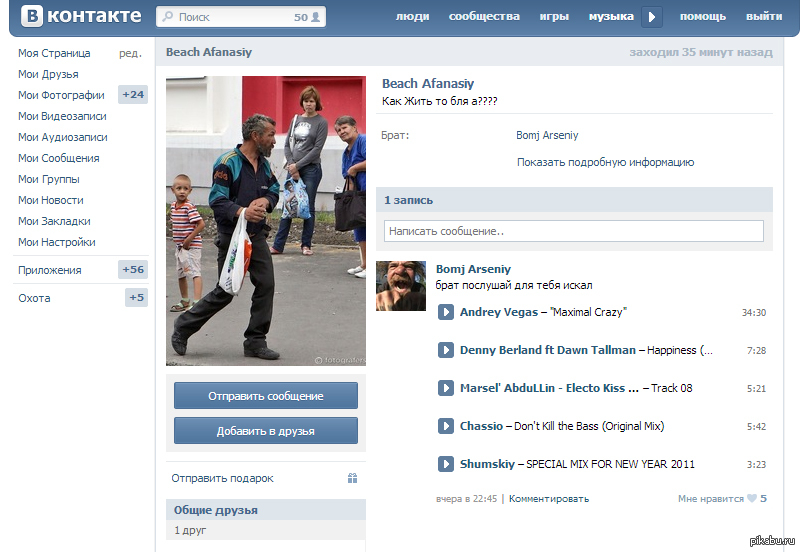Click the header music player play icon
The image size is (800, 552).
pyautogui.click(x=652, y=17)
